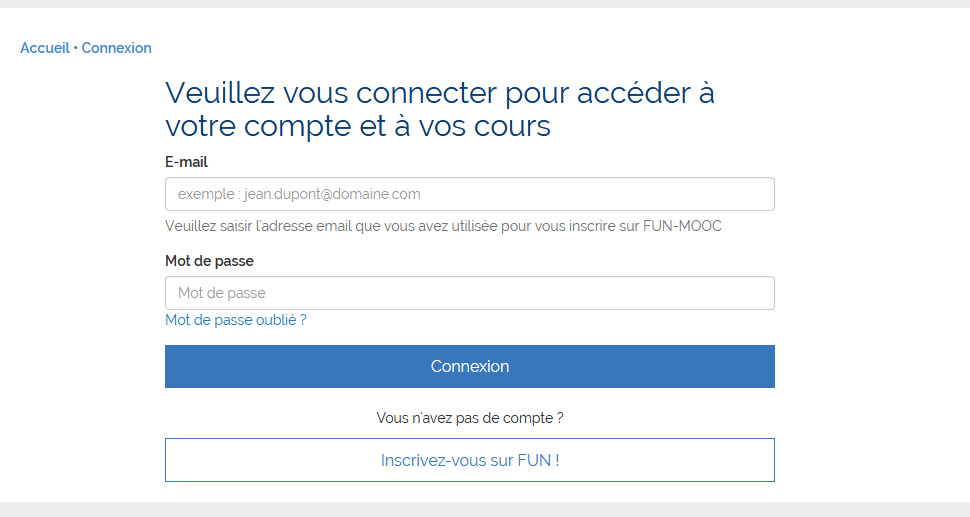Click the grey bar at the page bottom
This screenshot has height=517, width=970.
[x=485, y=509]
